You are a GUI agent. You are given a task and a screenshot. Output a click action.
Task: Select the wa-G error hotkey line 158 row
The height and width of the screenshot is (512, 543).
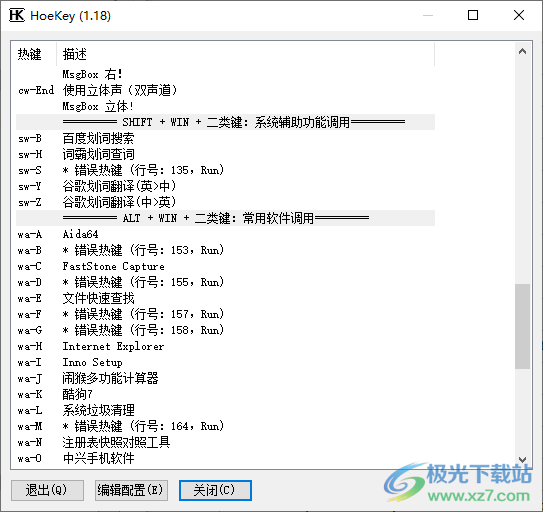click(225, 330)
